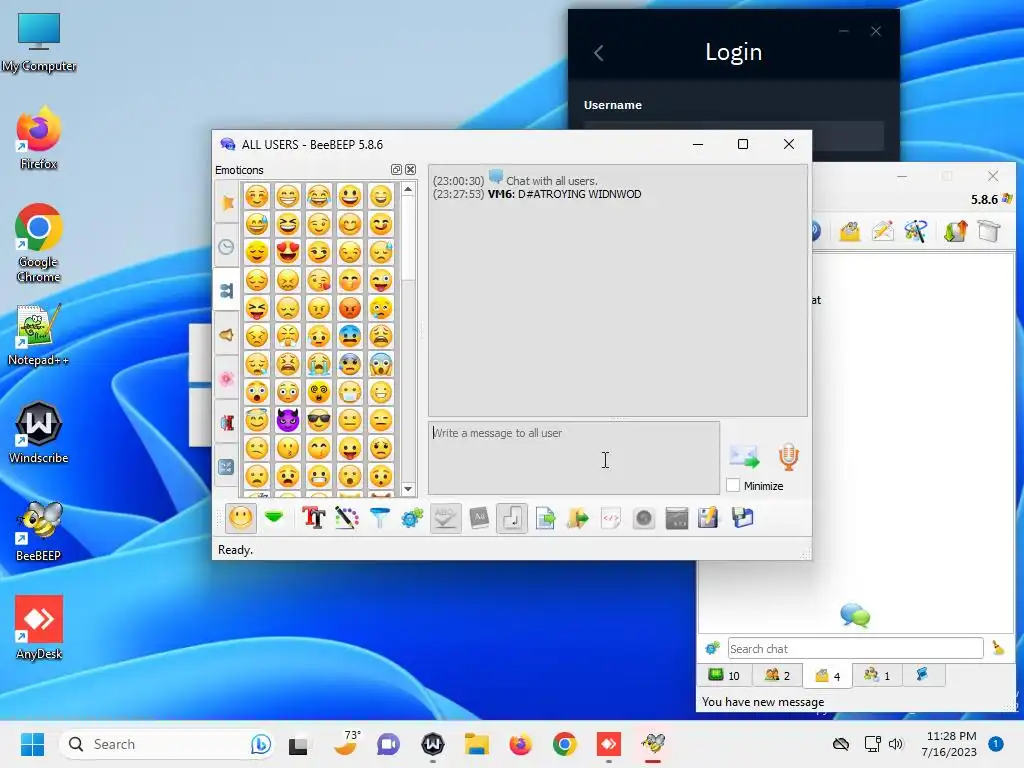Send a file document icon
The image size is (1024, 768).
545,519
